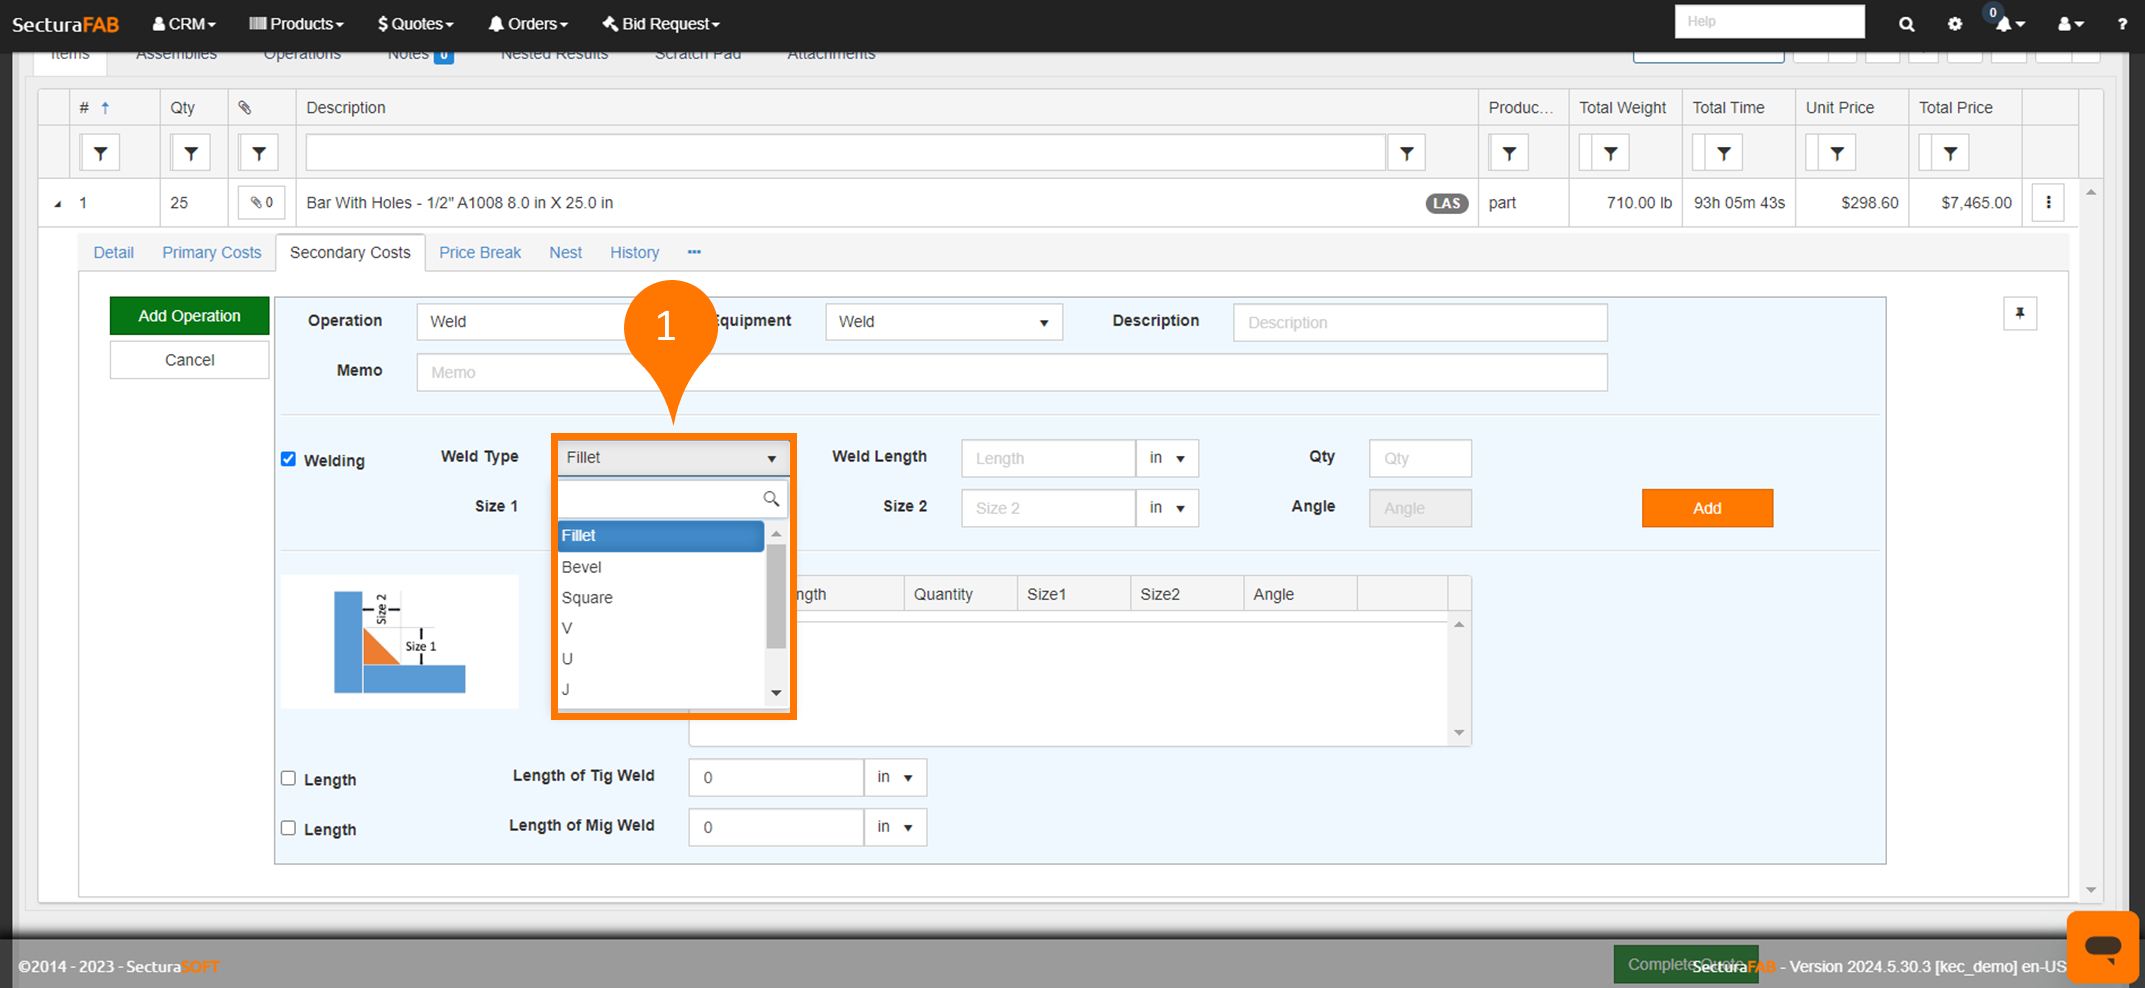Viewport: 2145px width, 988px height.
Task: Open the settings gear icon
Action: tap(1955, 24)
